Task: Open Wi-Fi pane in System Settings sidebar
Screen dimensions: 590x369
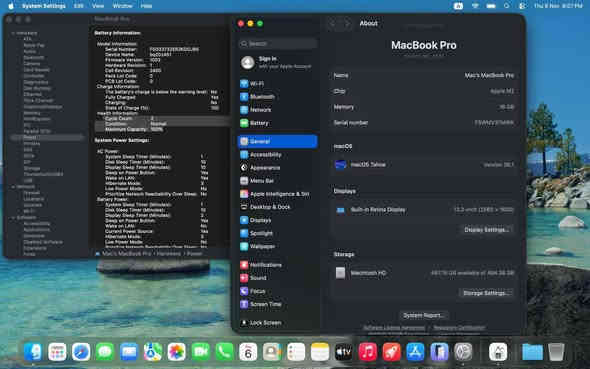Action: (x=278, y=84)
